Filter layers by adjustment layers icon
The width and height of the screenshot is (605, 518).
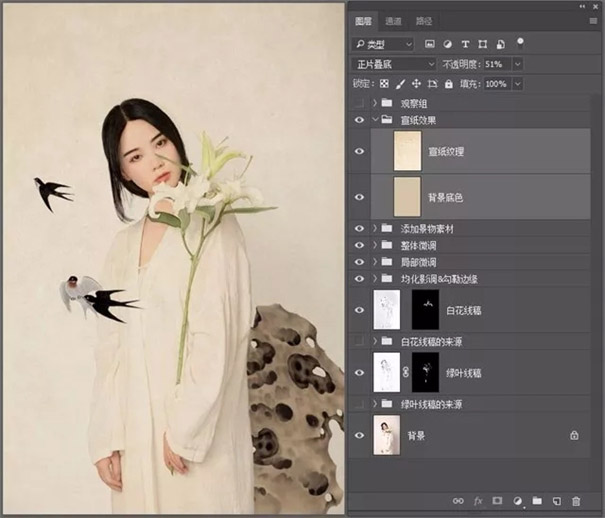(x=448, y=44)
